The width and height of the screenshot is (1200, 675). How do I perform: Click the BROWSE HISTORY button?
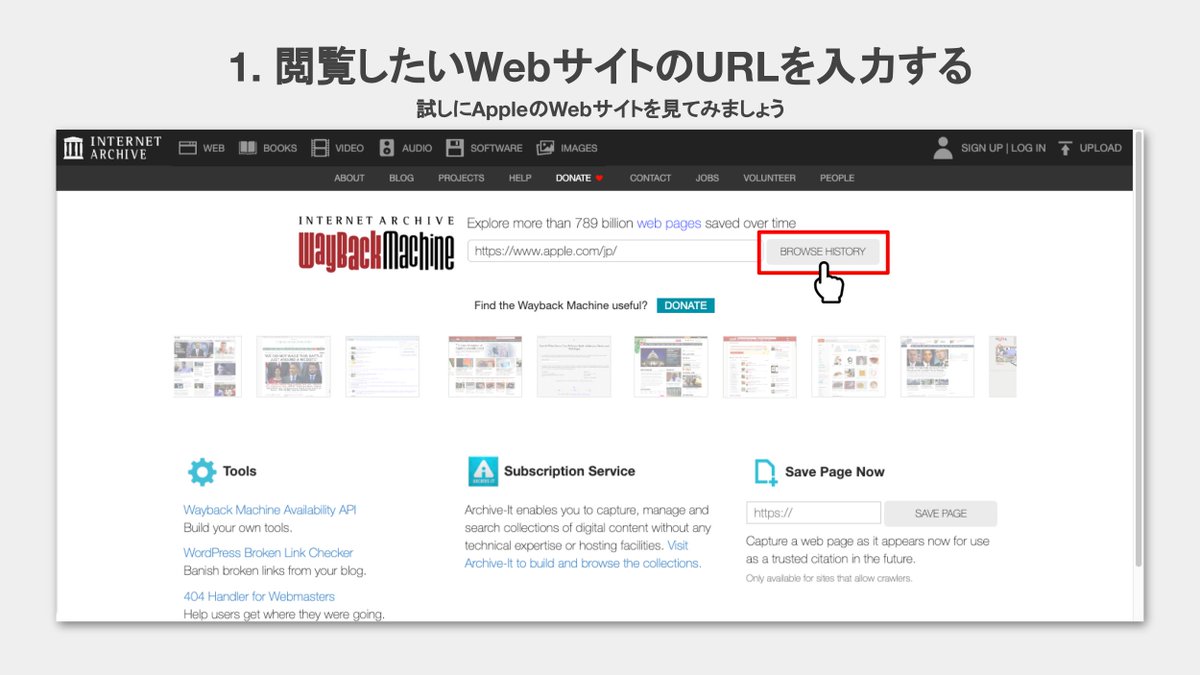pyautogui.click(x=823, y=251)
